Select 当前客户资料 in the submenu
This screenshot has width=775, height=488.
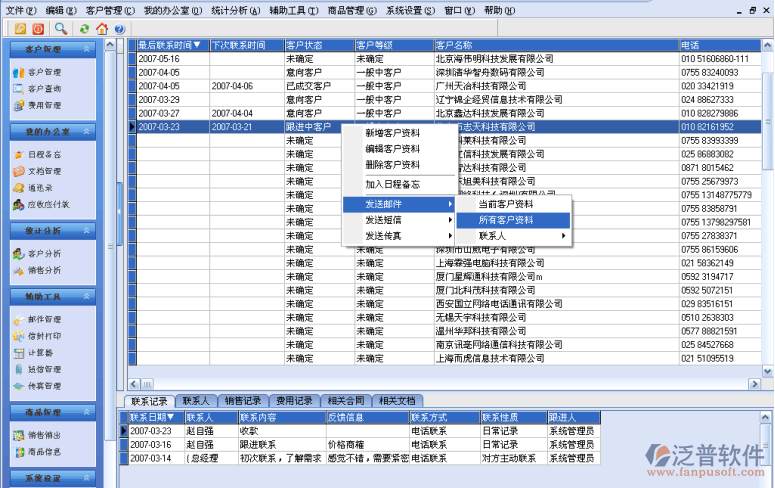[x=513, y=204]
